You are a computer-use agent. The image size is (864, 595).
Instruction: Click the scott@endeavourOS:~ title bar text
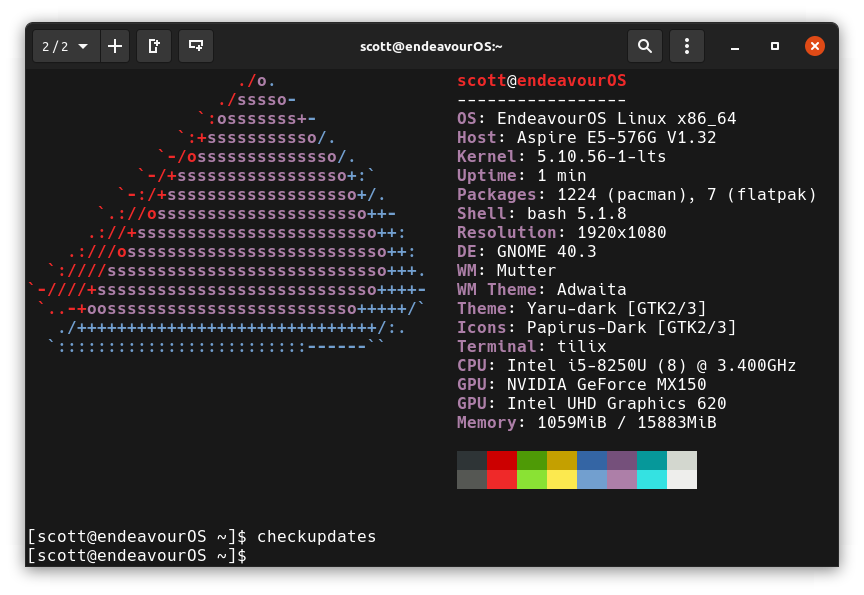click(x=432, y=46)
